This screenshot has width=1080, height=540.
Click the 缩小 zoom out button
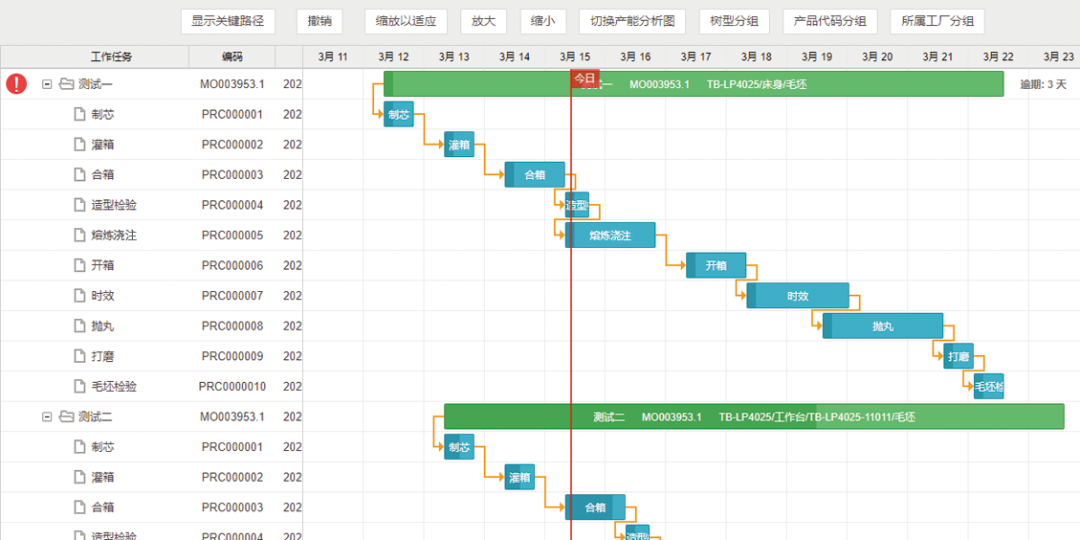pos(543,21)
